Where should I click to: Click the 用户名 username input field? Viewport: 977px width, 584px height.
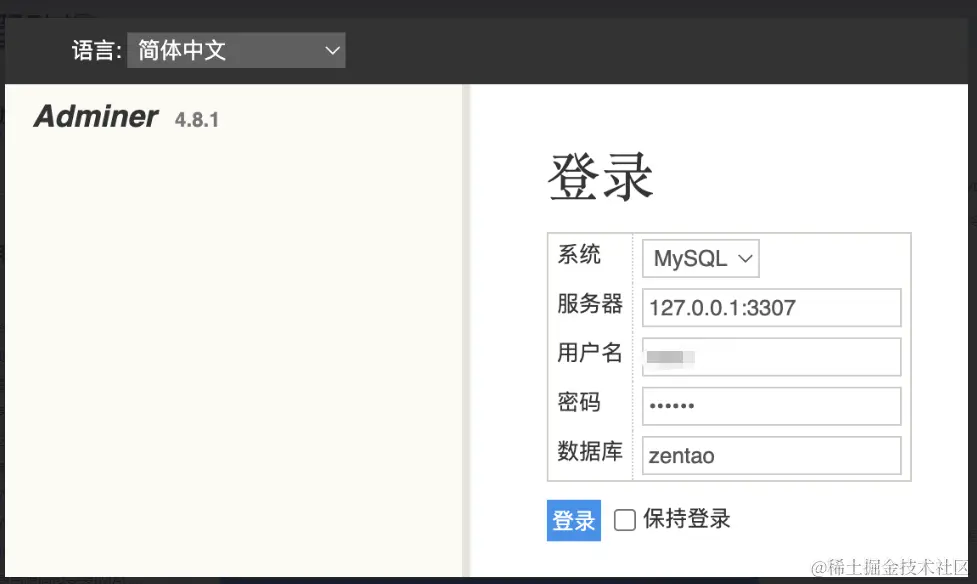(x=771, y=357)
